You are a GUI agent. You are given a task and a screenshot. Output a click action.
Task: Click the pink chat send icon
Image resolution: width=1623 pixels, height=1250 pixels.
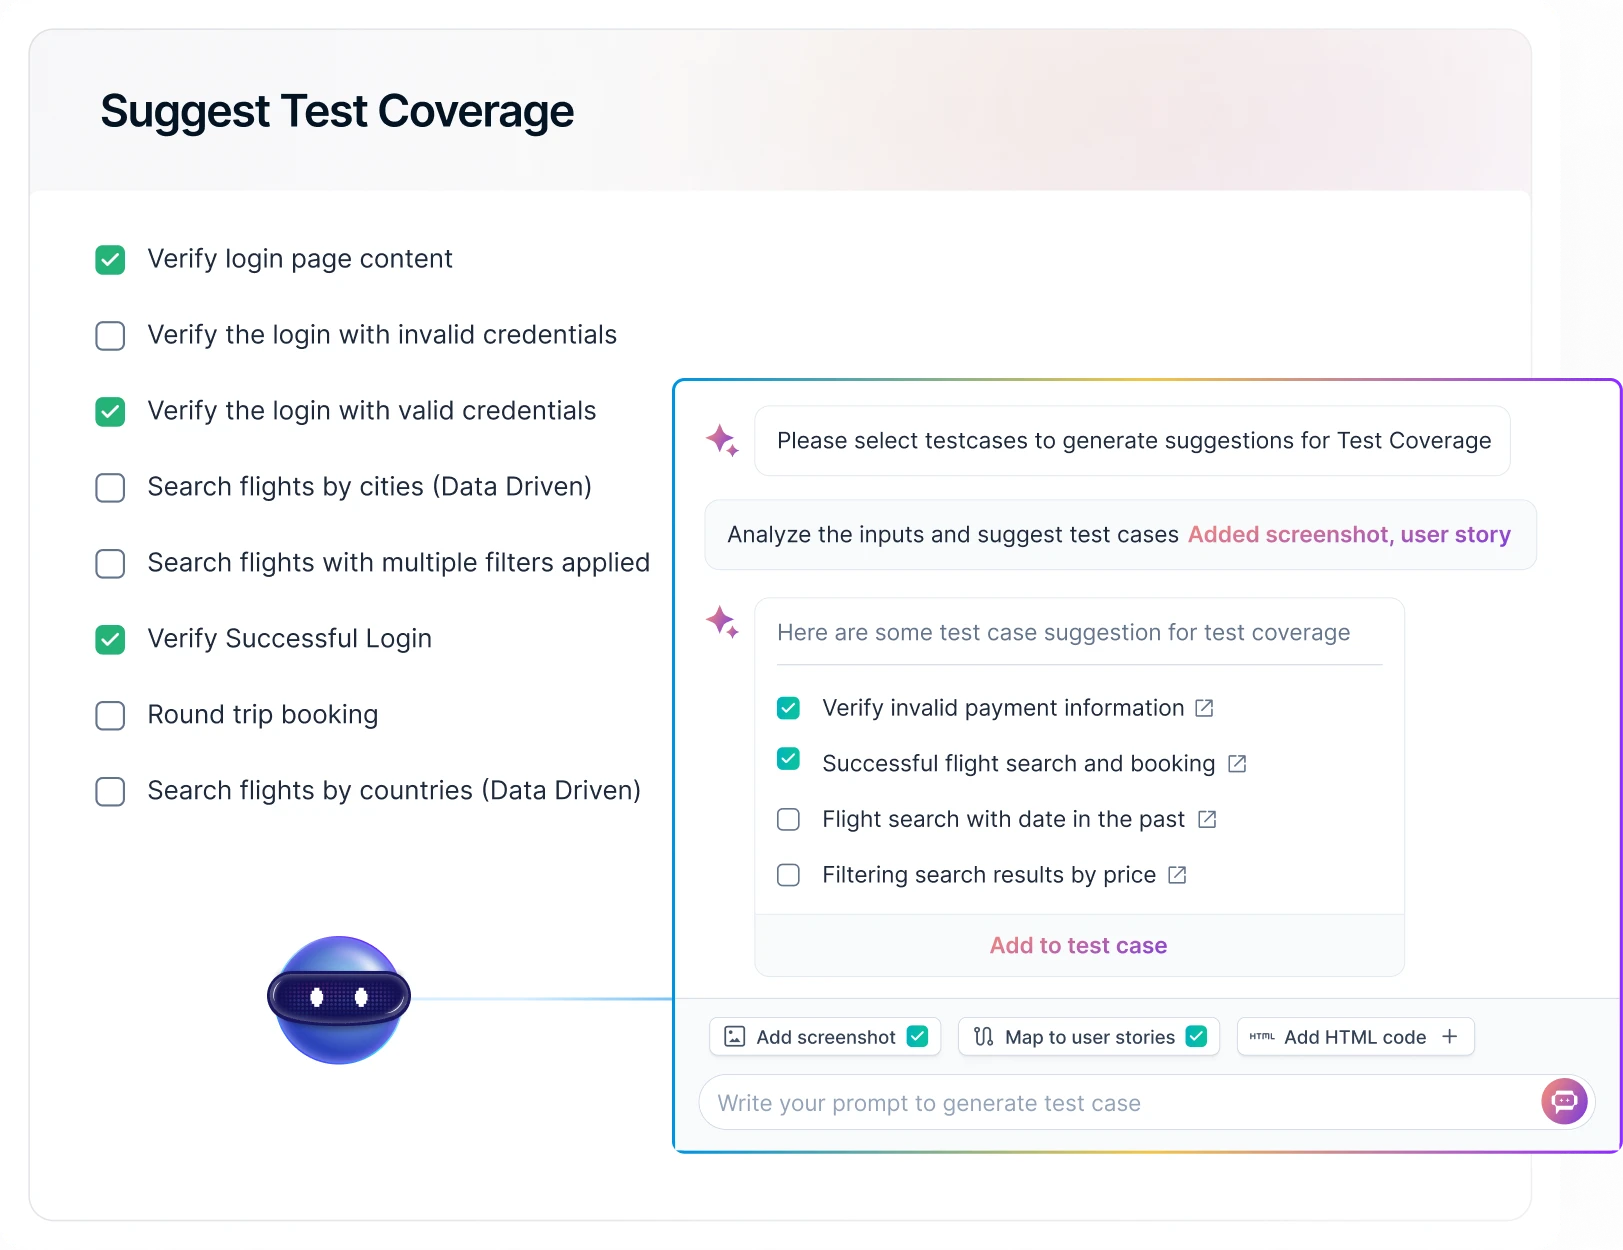click(x=1563, y=1102)
